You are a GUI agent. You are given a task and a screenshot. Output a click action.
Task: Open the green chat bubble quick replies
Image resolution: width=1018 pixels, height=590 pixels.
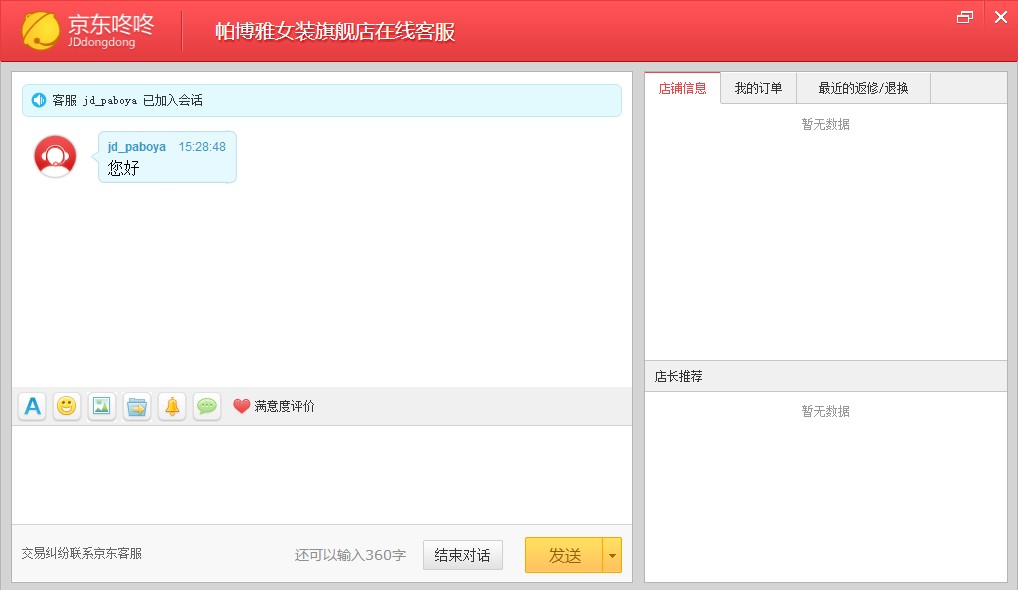[x=207, y=406]
